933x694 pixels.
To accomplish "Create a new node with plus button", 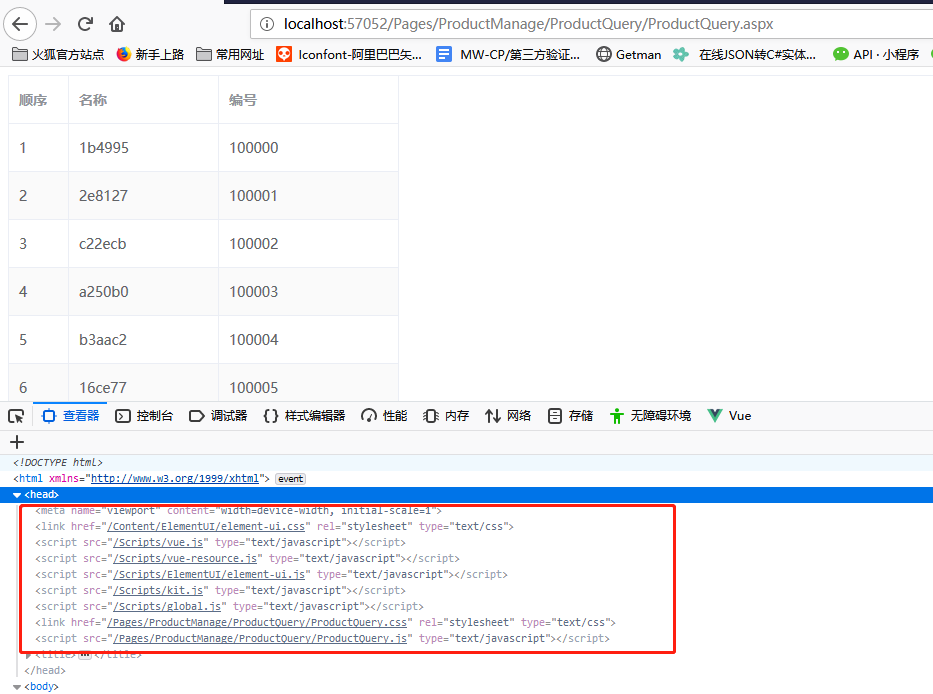I will pos(17,442).
